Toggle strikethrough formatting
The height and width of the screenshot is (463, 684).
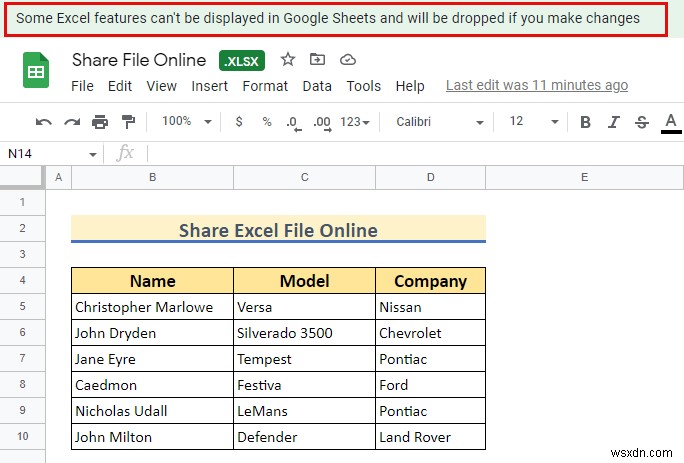coord(642,122)
